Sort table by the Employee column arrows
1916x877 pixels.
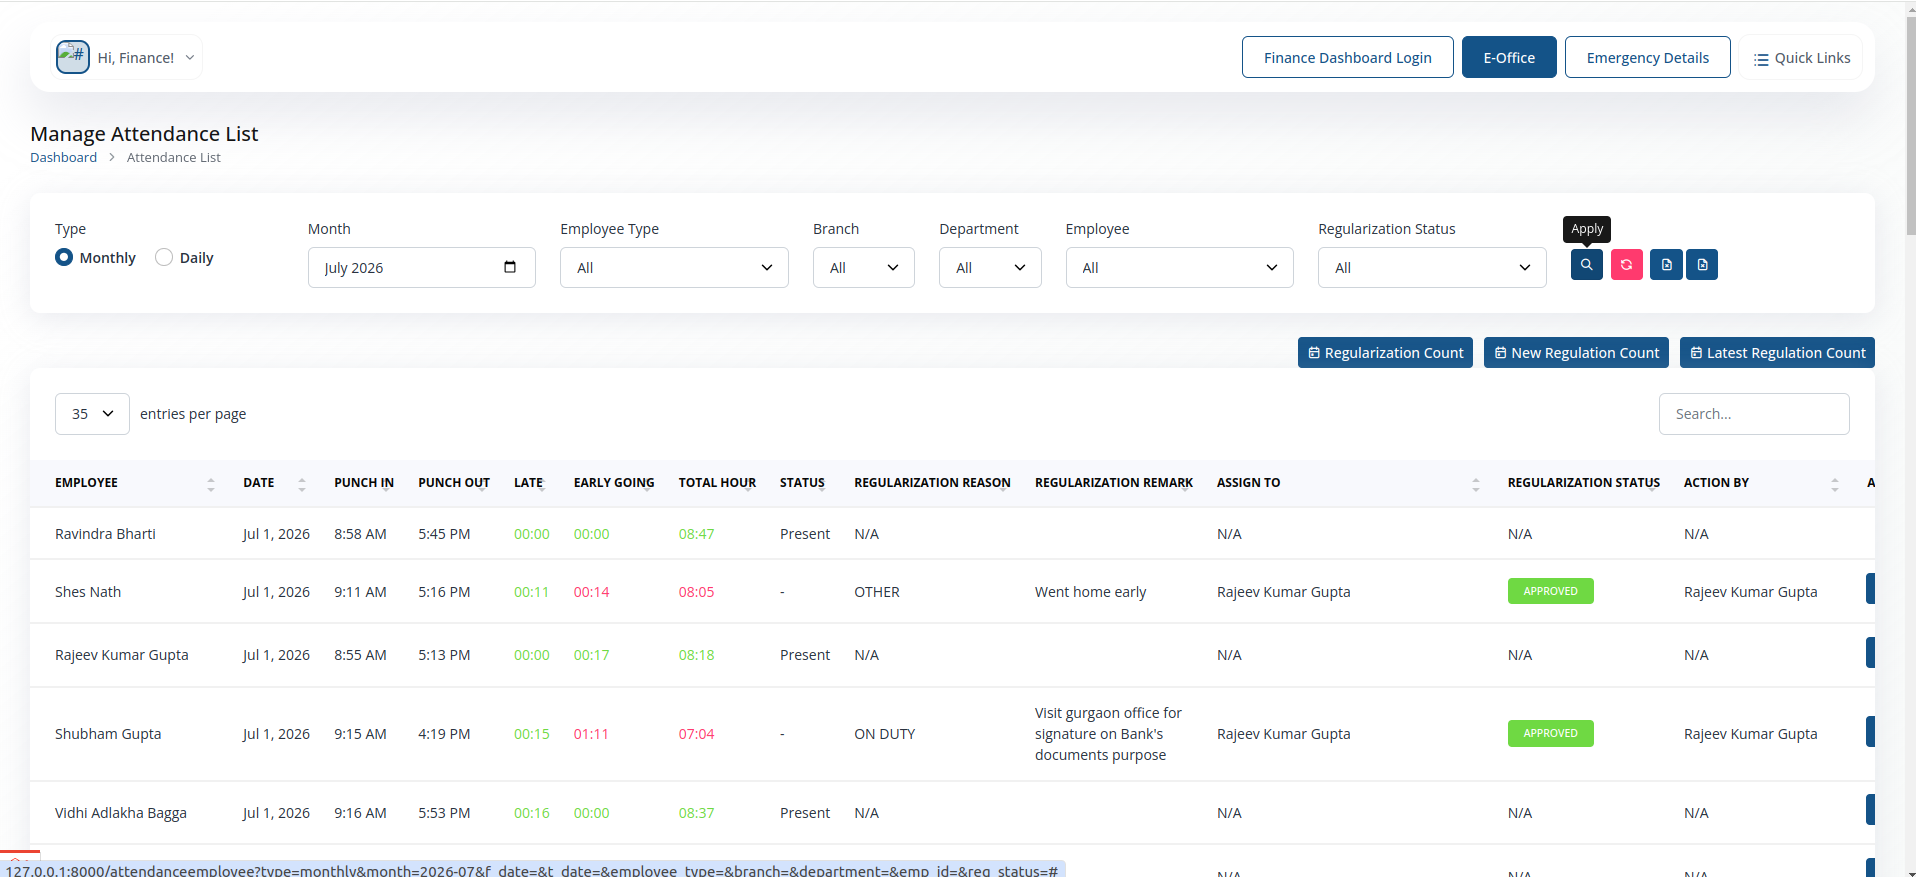coord(211,484)
